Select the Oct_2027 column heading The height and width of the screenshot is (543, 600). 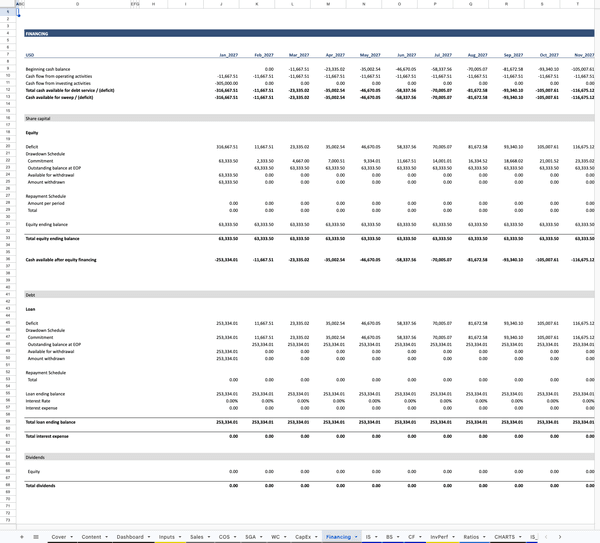[549, 55]
